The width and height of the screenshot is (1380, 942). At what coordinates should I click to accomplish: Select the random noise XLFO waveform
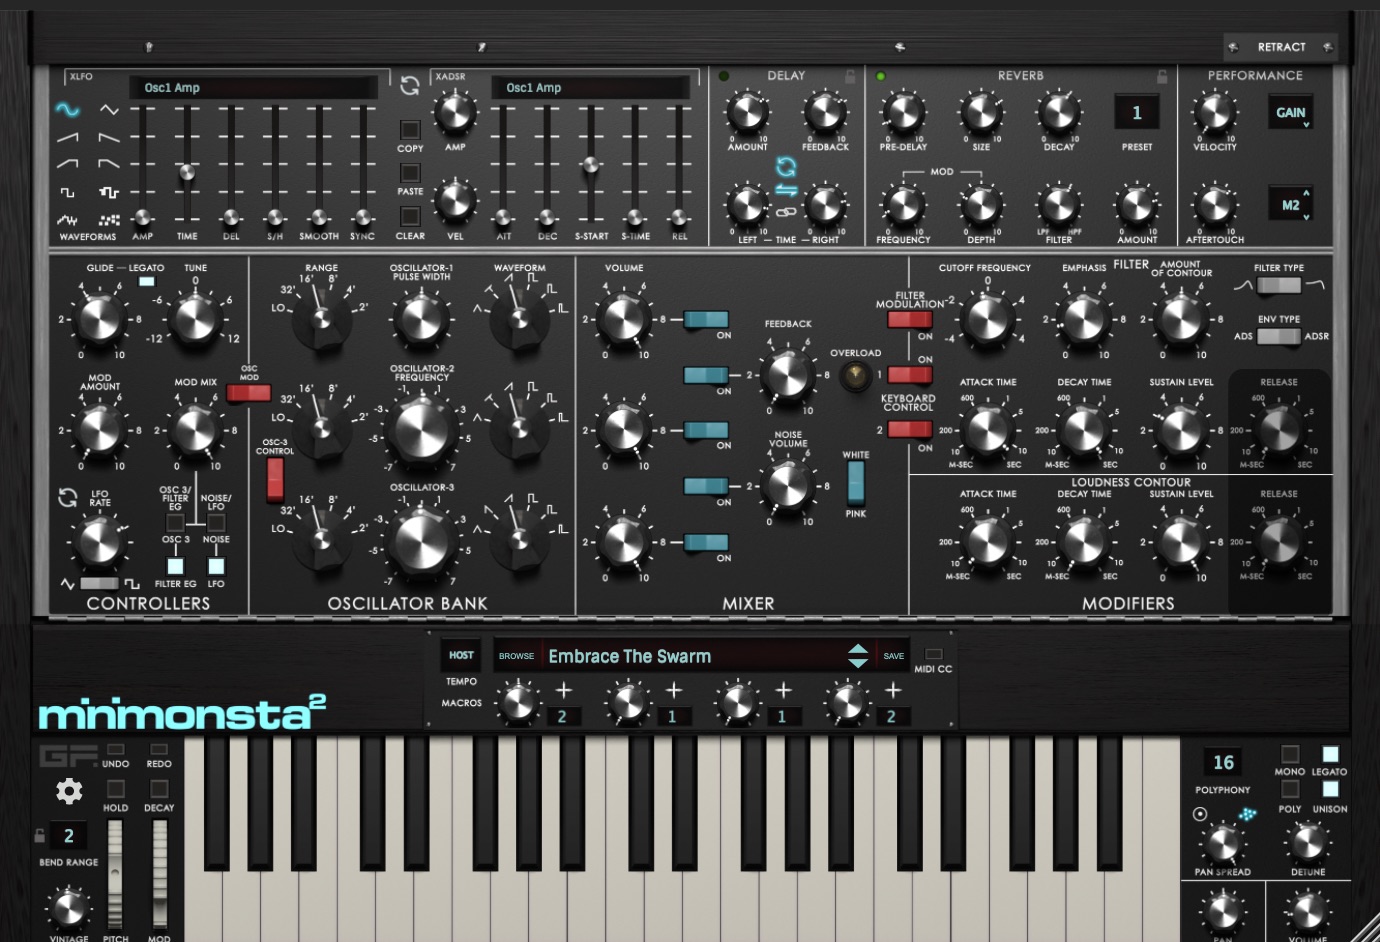[67, 219]
